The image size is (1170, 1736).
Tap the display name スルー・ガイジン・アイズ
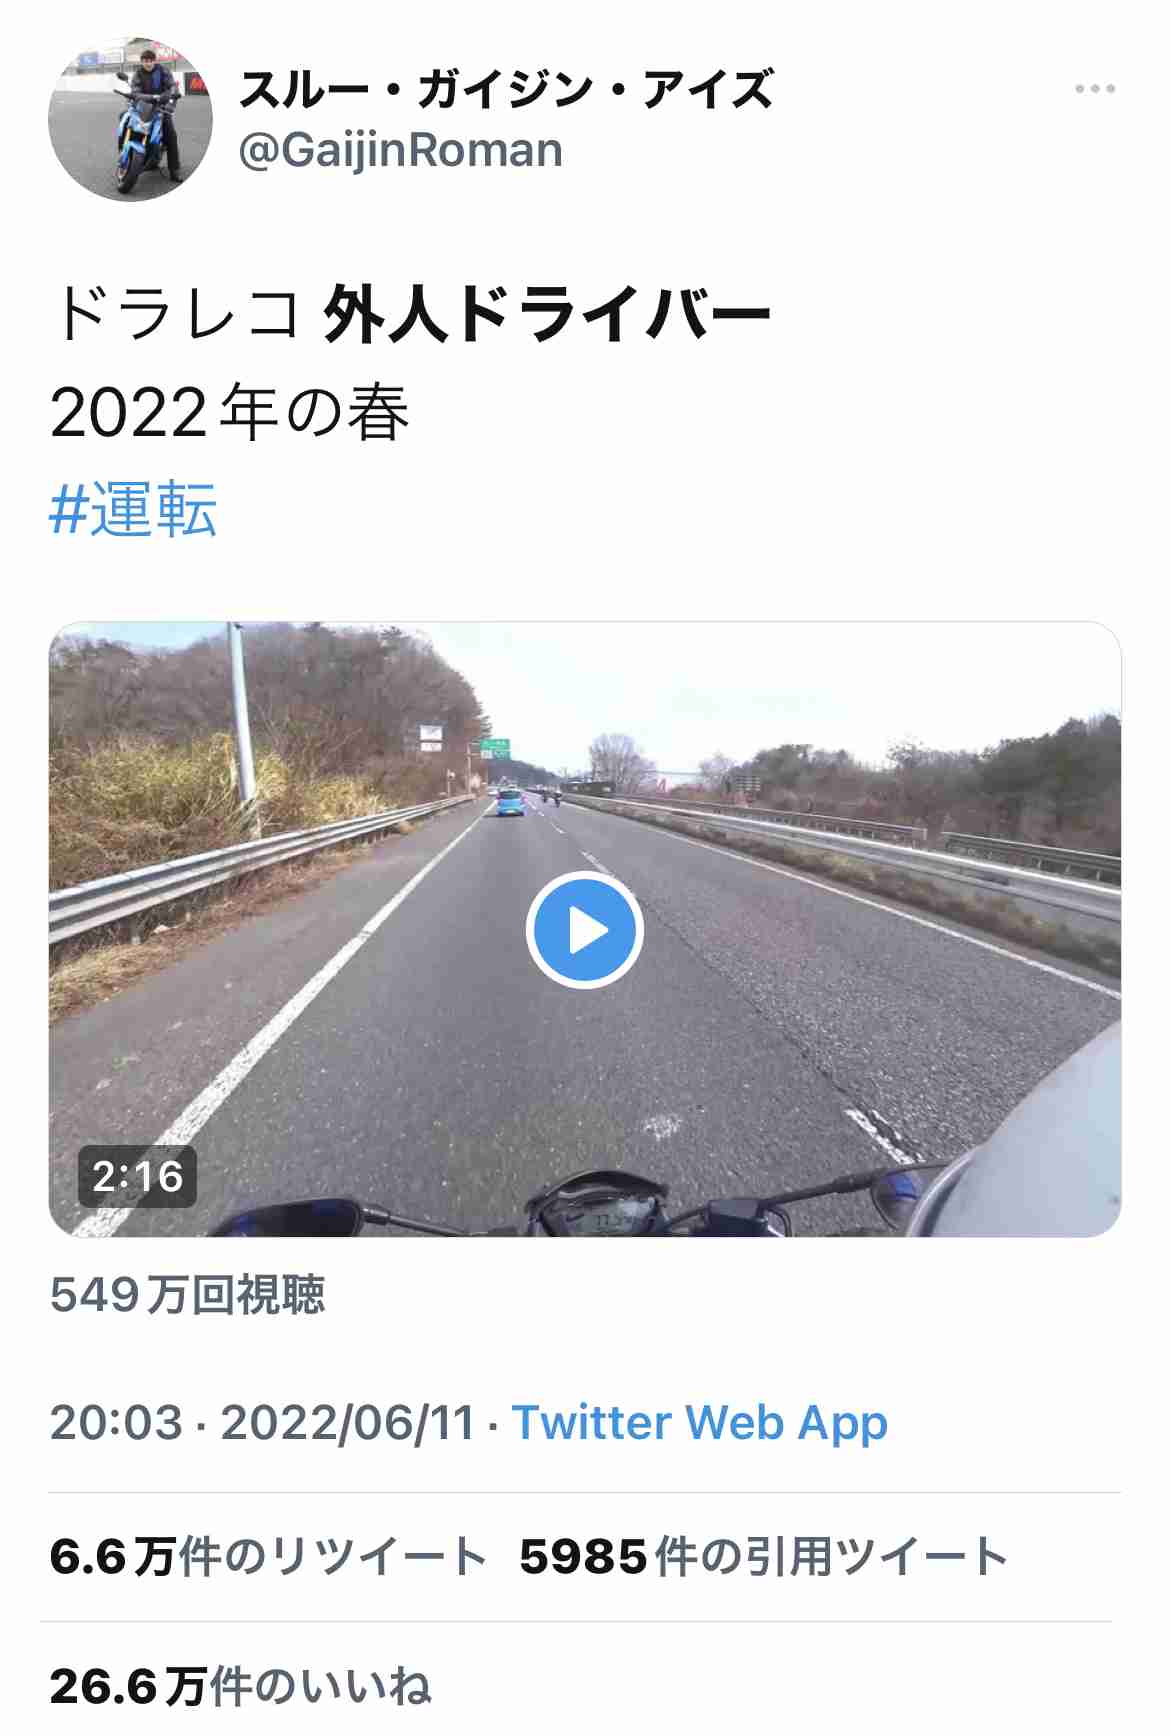tap(506, 89)
